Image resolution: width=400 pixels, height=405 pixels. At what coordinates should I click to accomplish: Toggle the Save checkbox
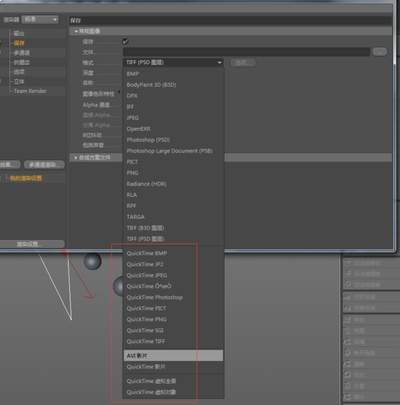click(x=125, y=42)
